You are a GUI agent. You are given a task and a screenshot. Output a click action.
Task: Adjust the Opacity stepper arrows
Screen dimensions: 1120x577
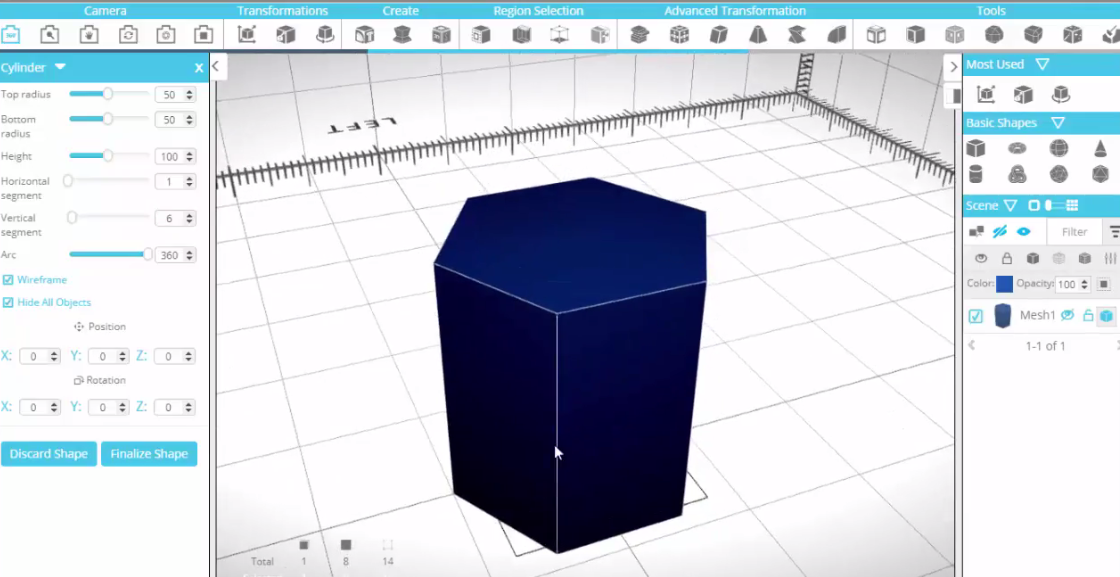pyautogui.click(x=1084, y=284)
